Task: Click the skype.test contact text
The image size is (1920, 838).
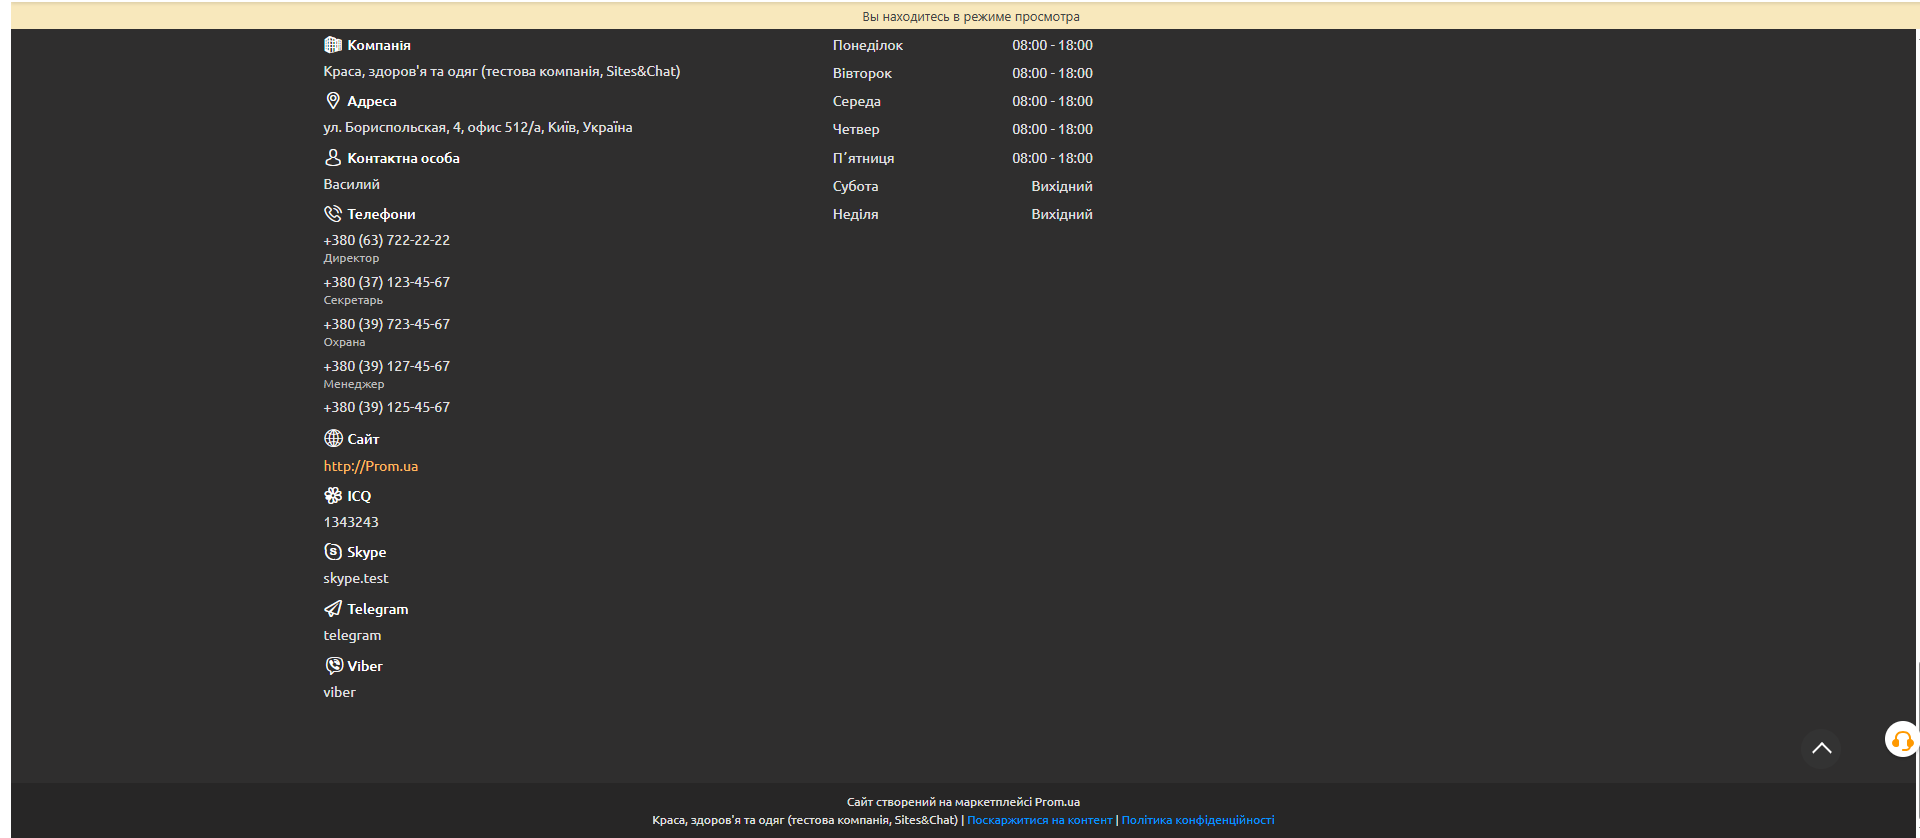Action: tap(355, 578)
